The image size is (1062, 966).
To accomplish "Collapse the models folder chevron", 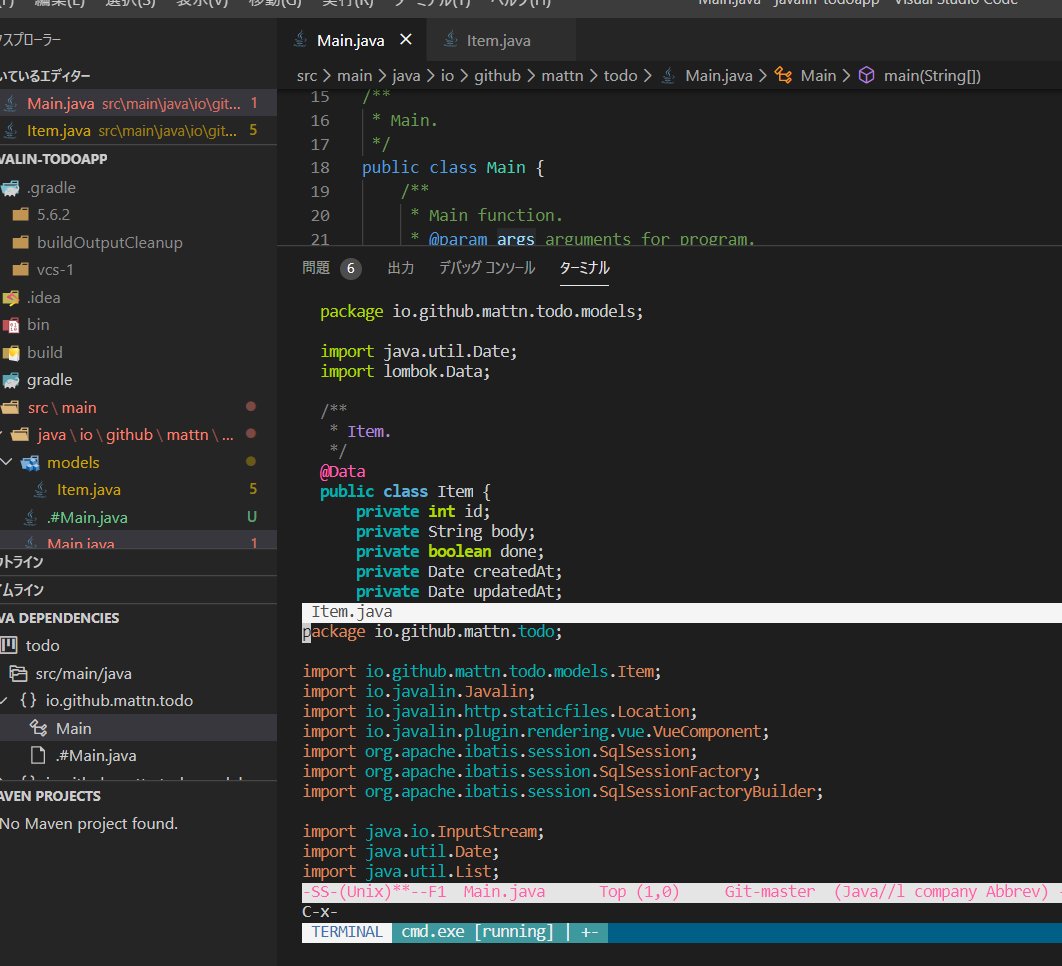I will coord(7,462).
